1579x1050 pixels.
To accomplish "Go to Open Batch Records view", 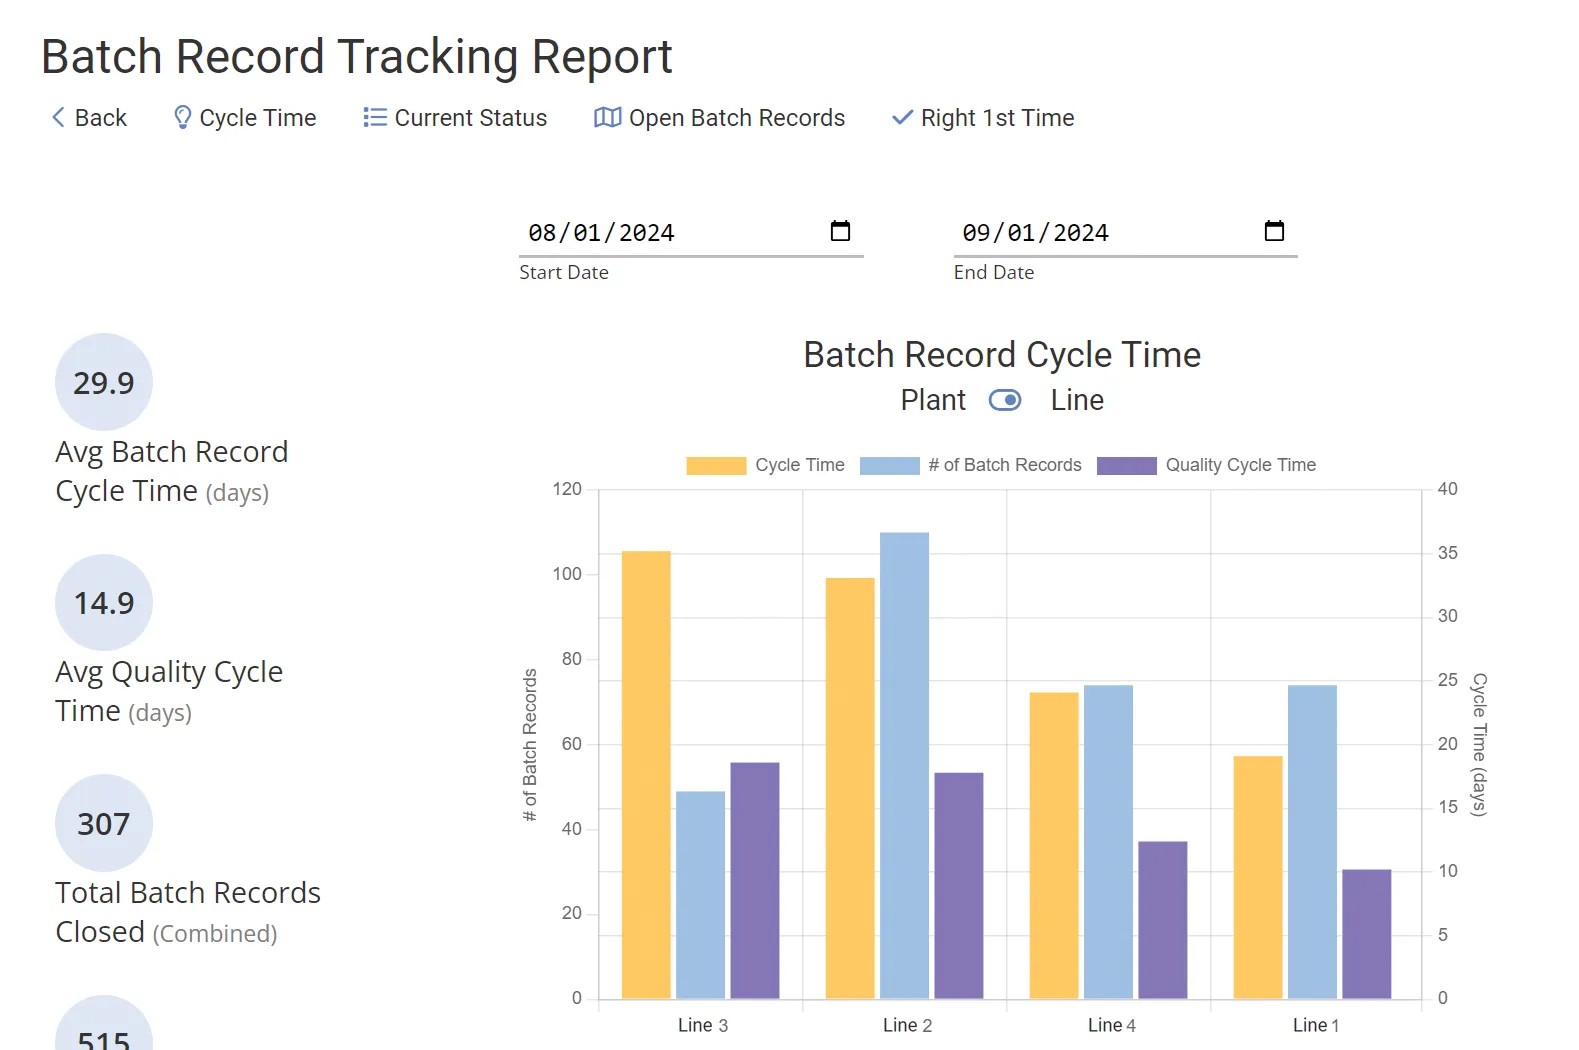I will (736, 118).
